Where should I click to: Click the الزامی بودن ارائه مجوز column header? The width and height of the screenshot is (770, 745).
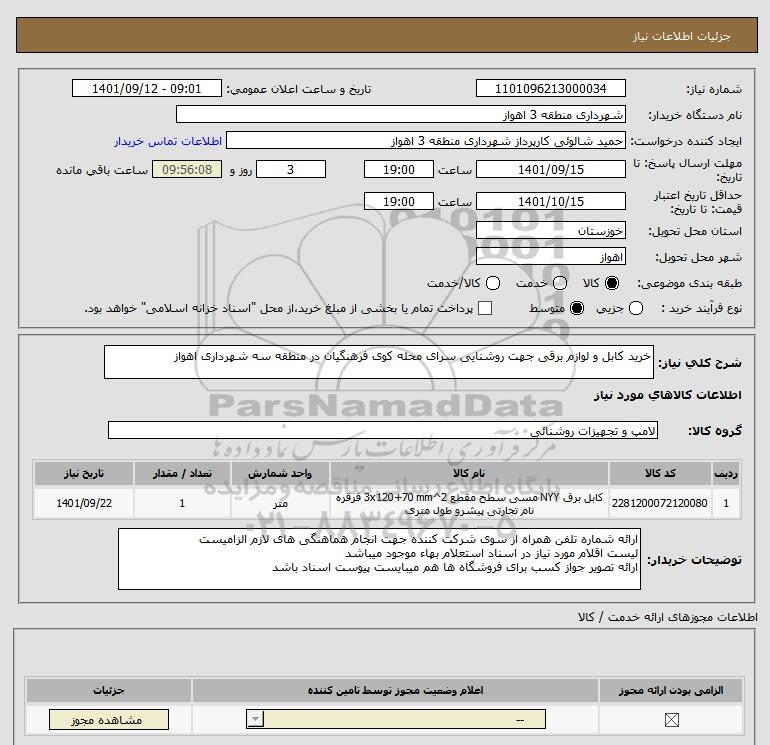[671, 690]
